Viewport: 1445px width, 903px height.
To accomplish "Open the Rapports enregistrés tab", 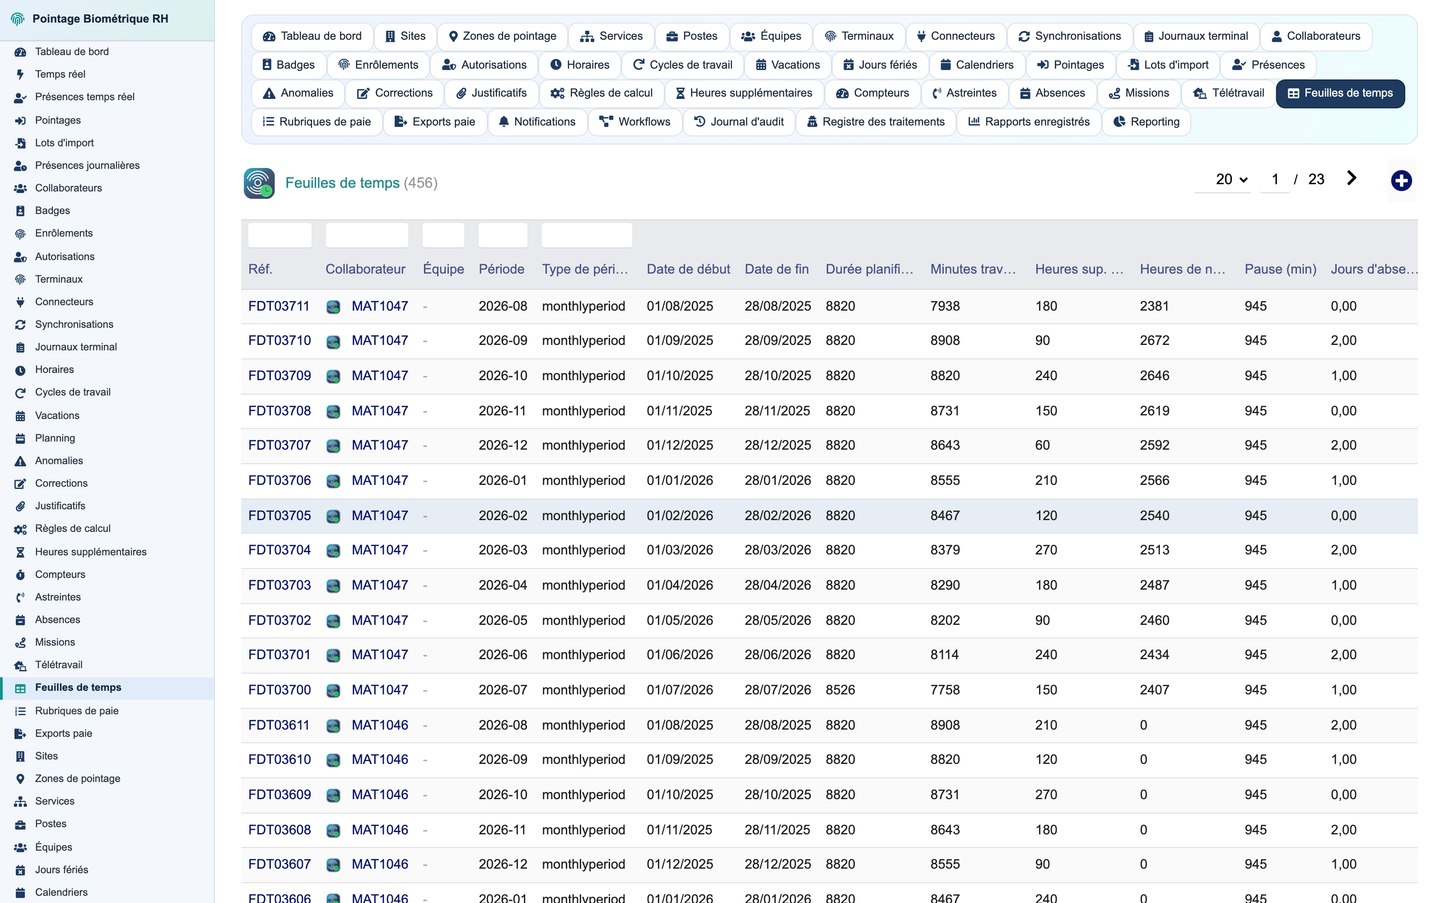I will click(1029, 122).
